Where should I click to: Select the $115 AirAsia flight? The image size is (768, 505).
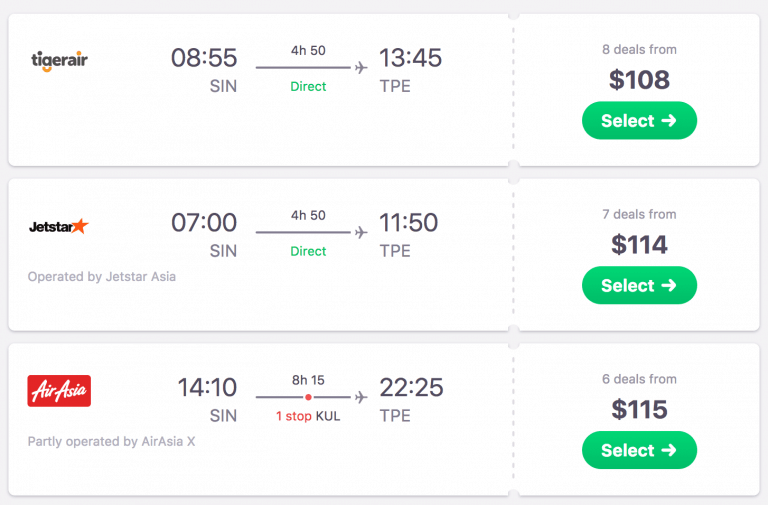pos(639,451)
